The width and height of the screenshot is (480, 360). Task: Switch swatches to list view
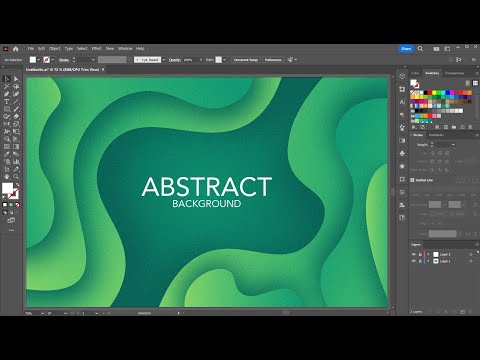coord(468,83)
